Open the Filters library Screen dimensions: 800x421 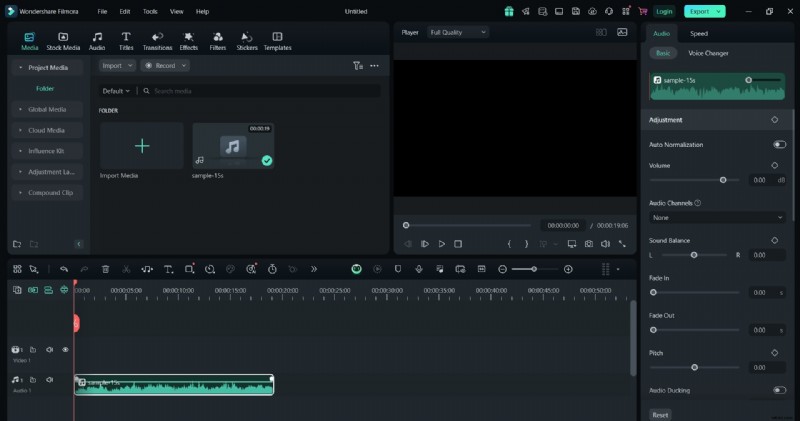(217, 41)
